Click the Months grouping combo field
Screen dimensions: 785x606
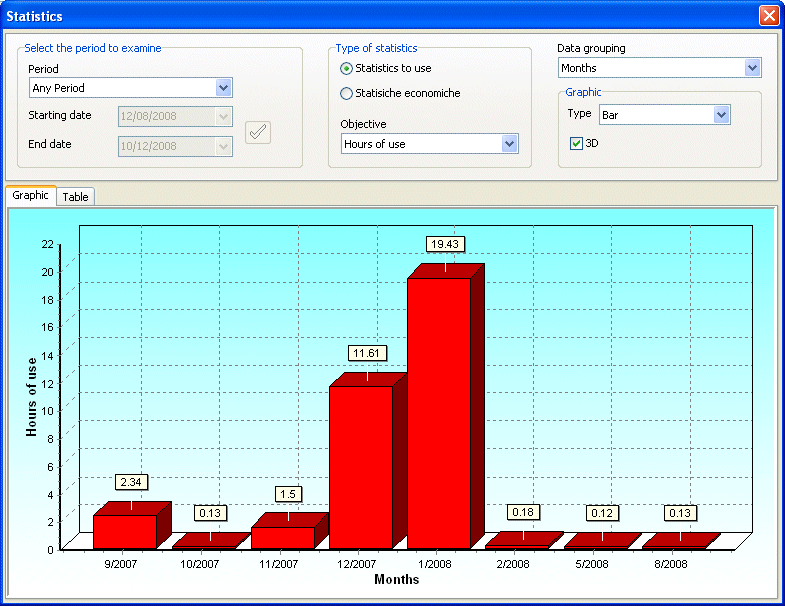point(660,68)
